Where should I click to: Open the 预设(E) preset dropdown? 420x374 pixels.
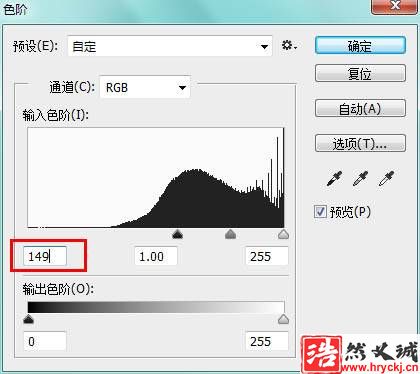click(170, 46)
